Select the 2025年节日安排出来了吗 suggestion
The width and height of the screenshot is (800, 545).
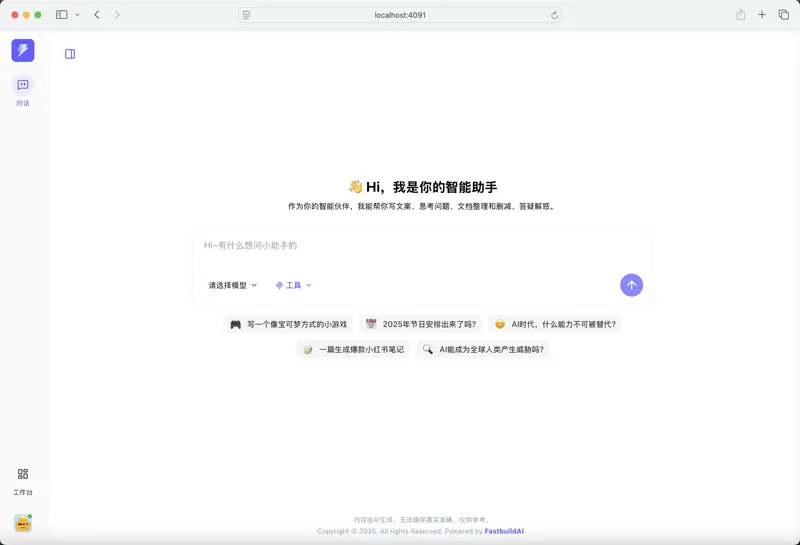(421, 324)
